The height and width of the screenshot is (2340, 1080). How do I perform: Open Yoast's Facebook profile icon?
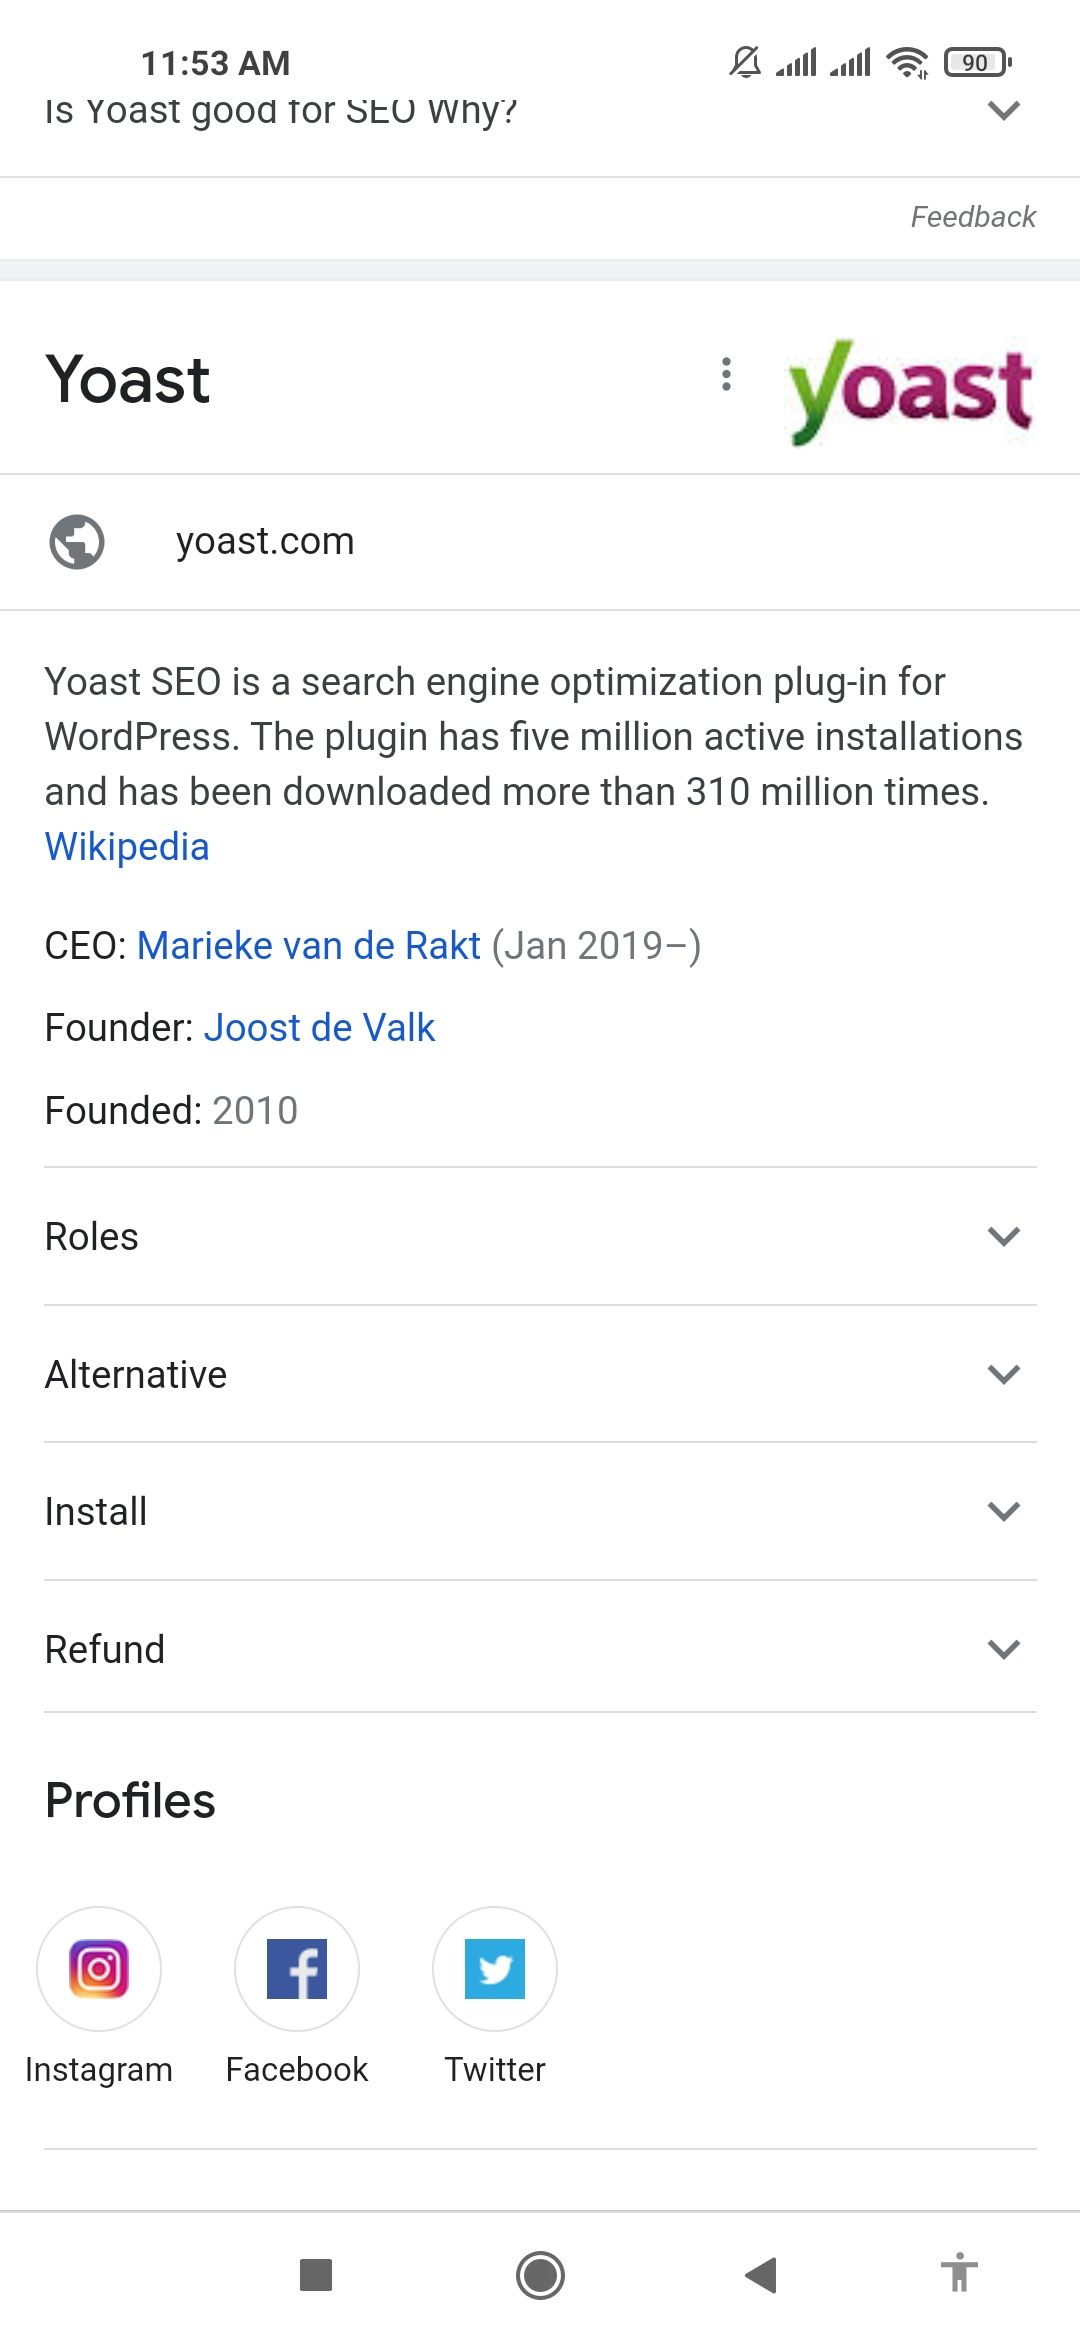296,1968
